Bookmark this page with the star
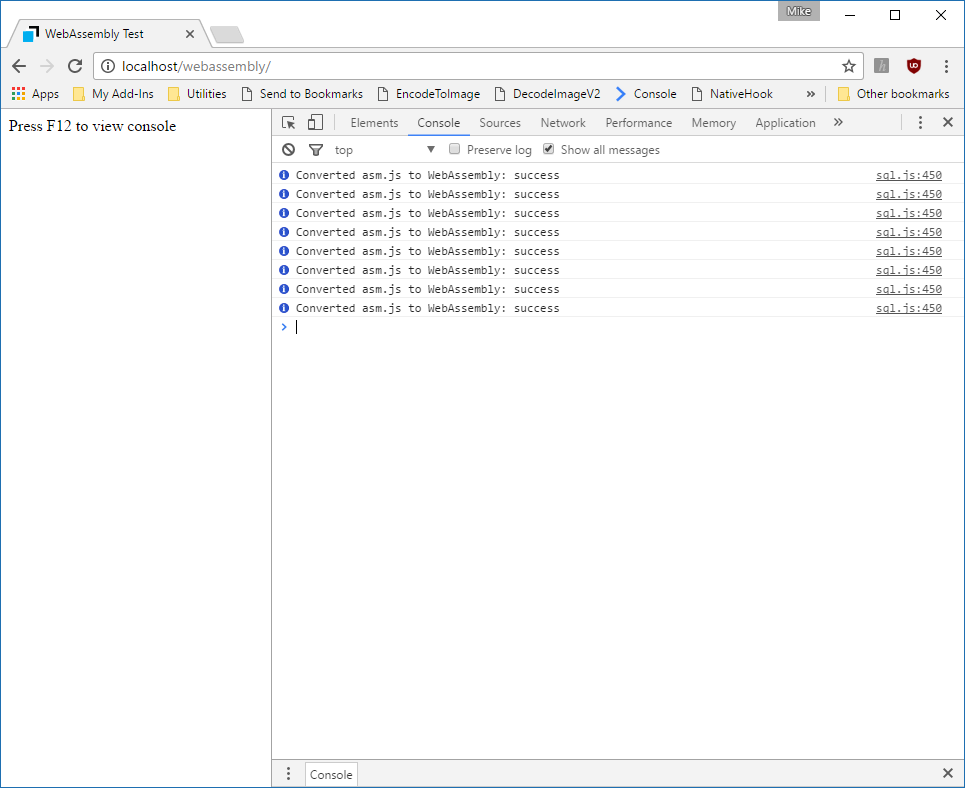The image size is (965, 788). pos(848,65)
